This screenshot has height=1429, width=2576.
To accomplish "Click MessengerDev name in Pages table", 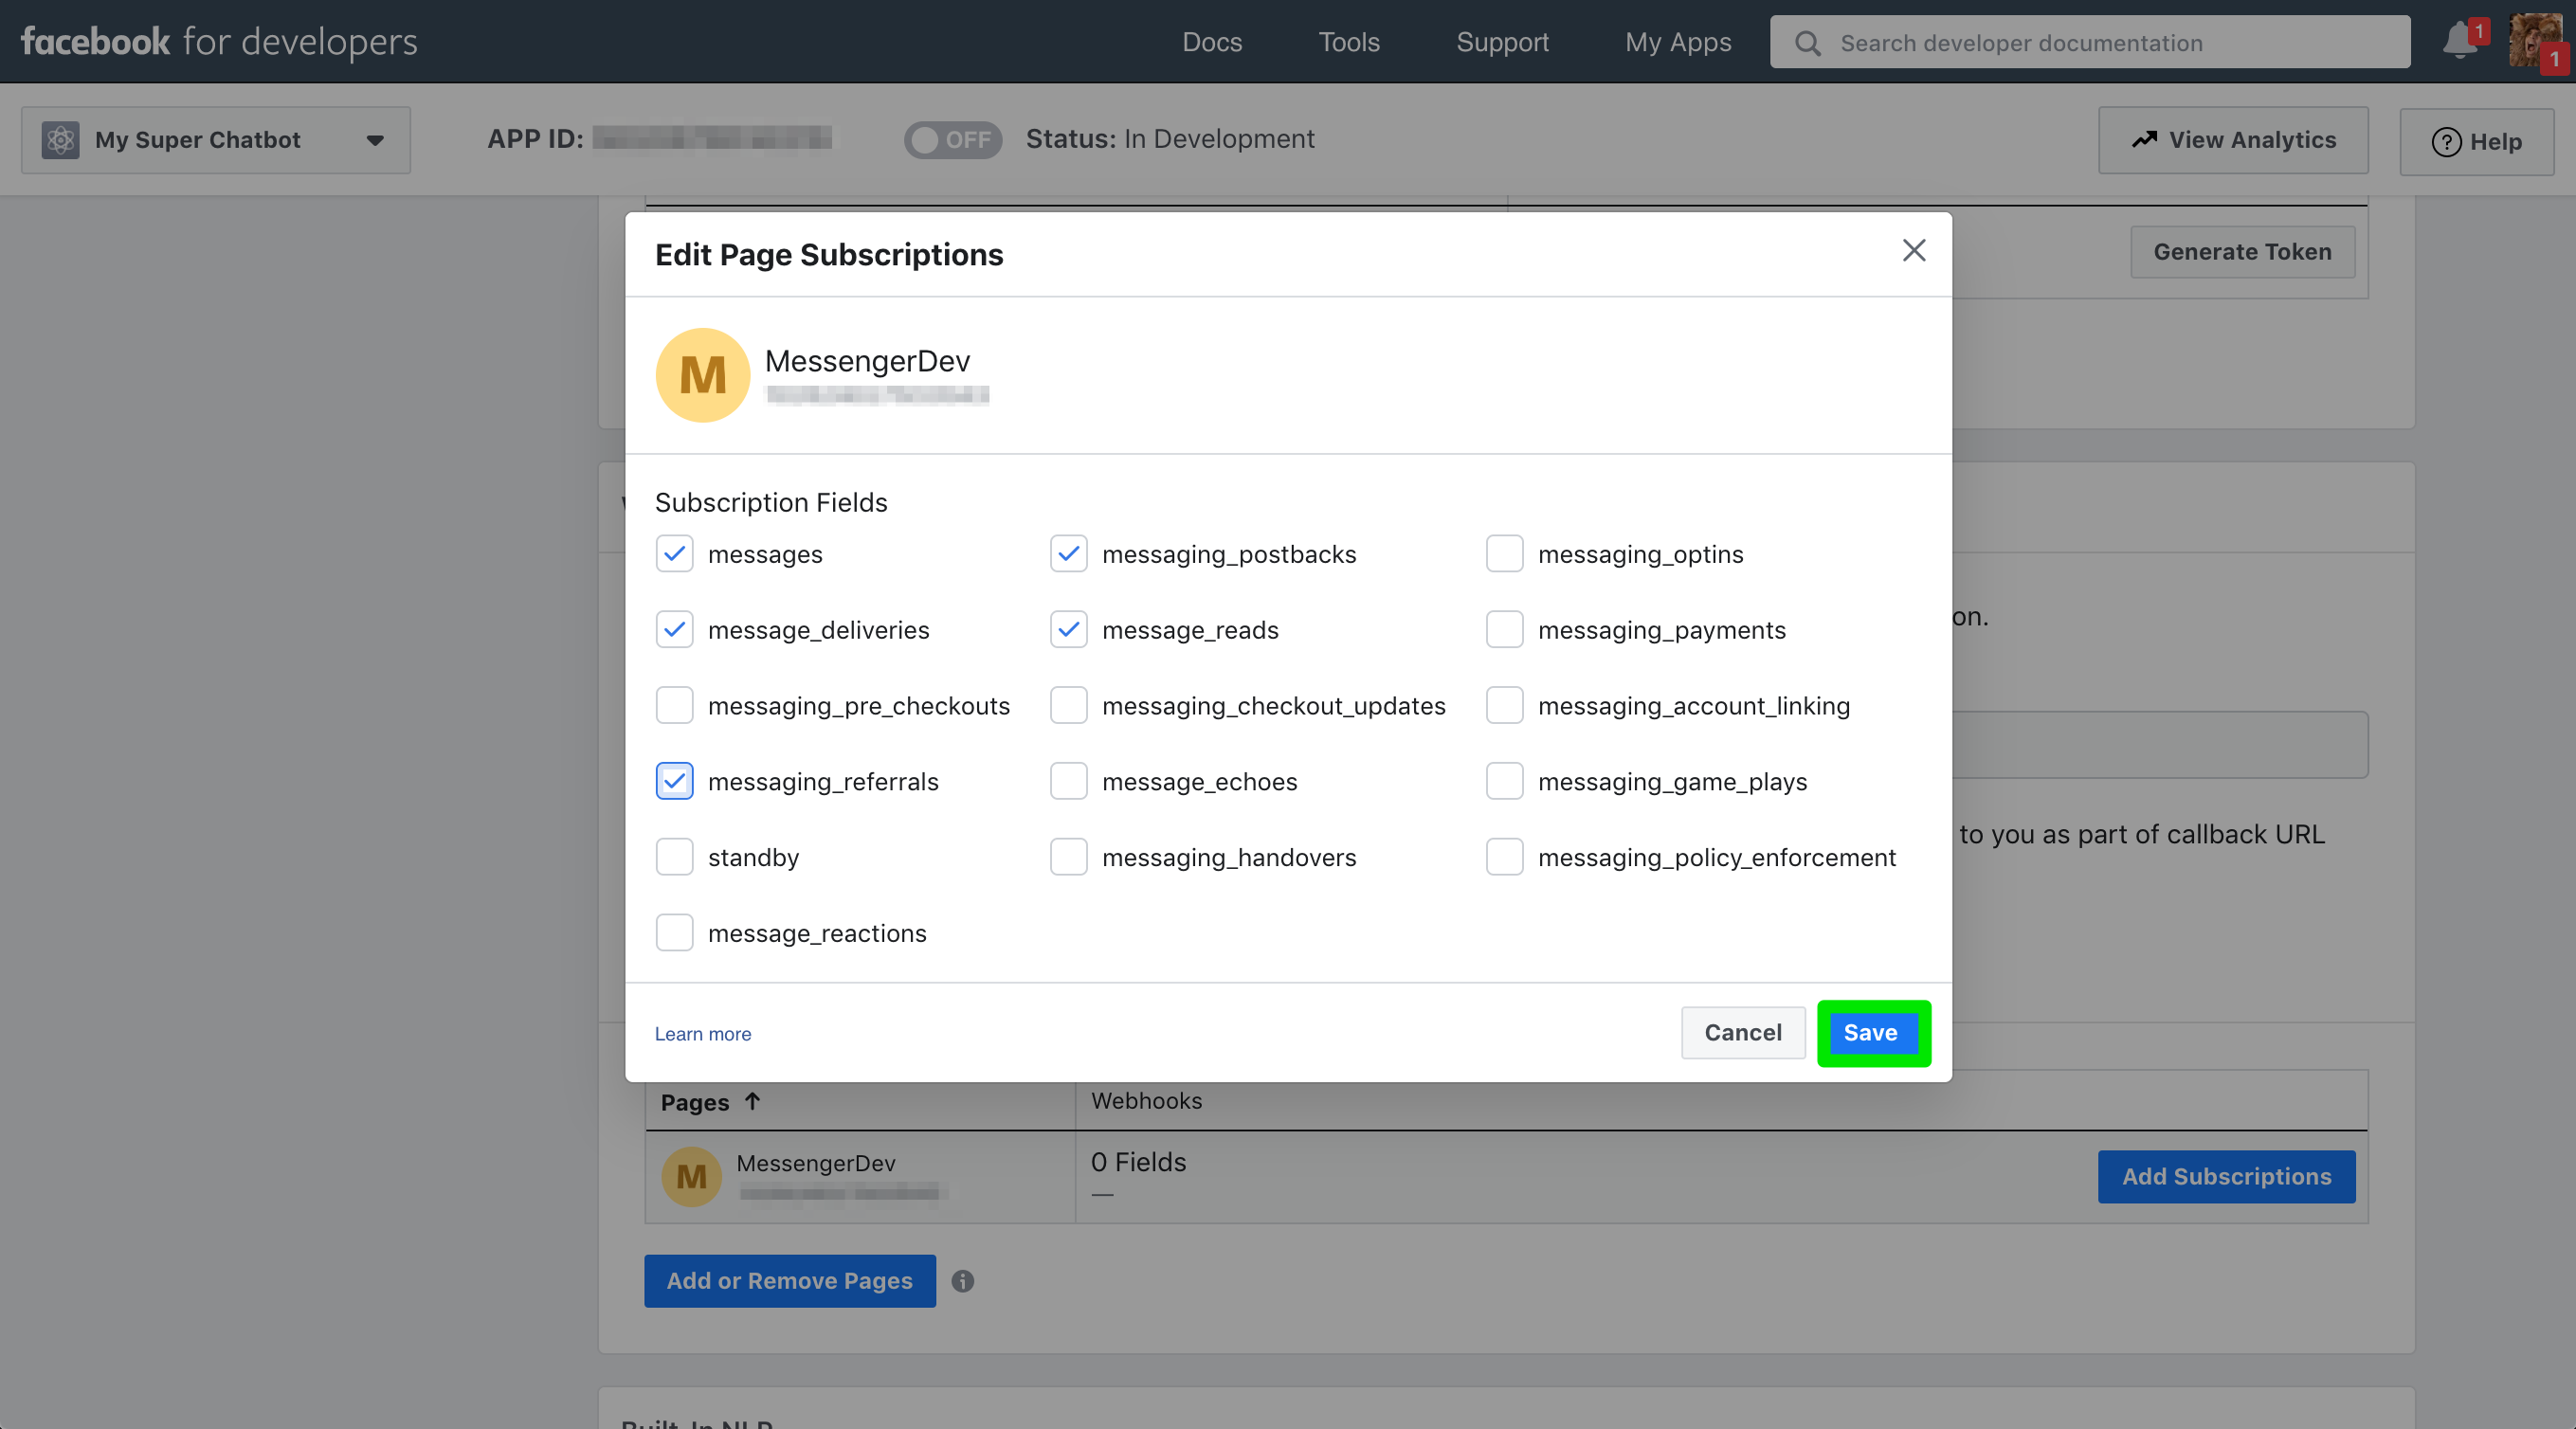I will pos(815,1163).
